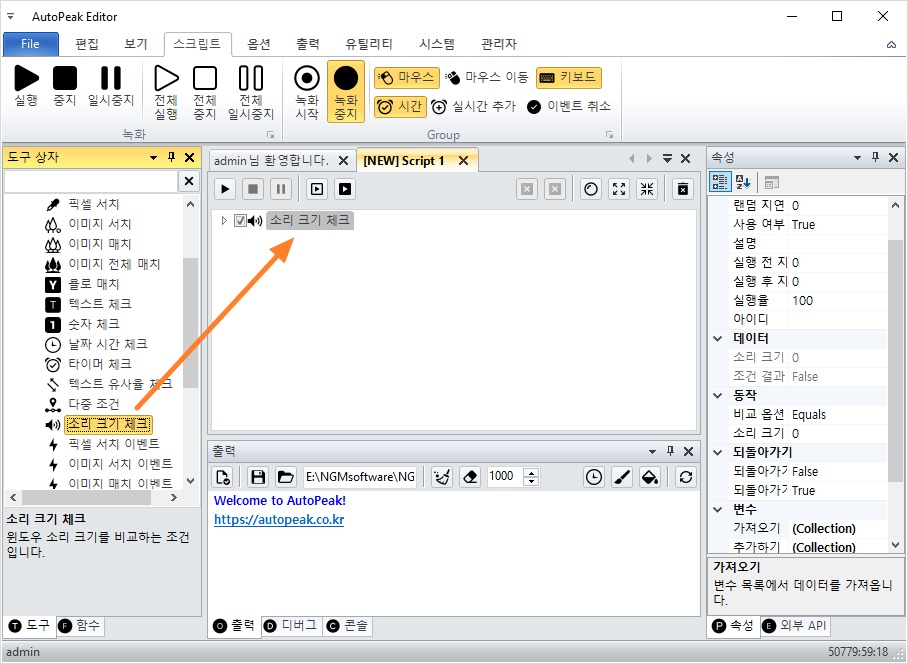Click the expand-all arrows icon in script toolbar

click(x=619, y=189)
